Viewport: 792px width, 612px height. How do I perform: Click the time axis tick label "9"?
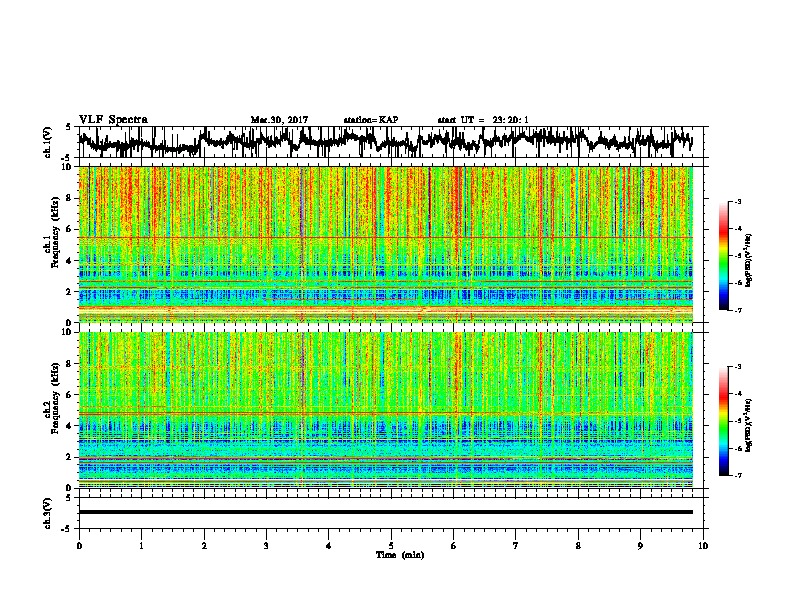click(x=640, y=546)
